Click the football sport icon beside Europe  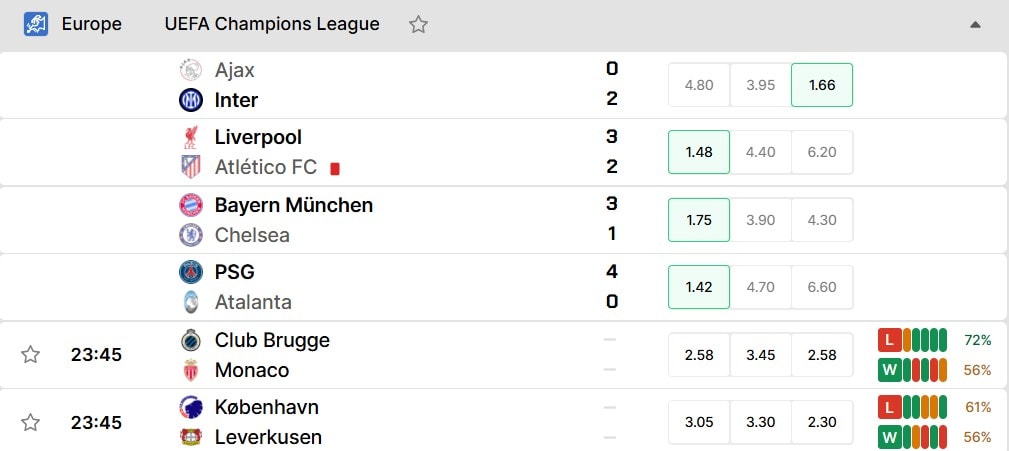point(36,24)
